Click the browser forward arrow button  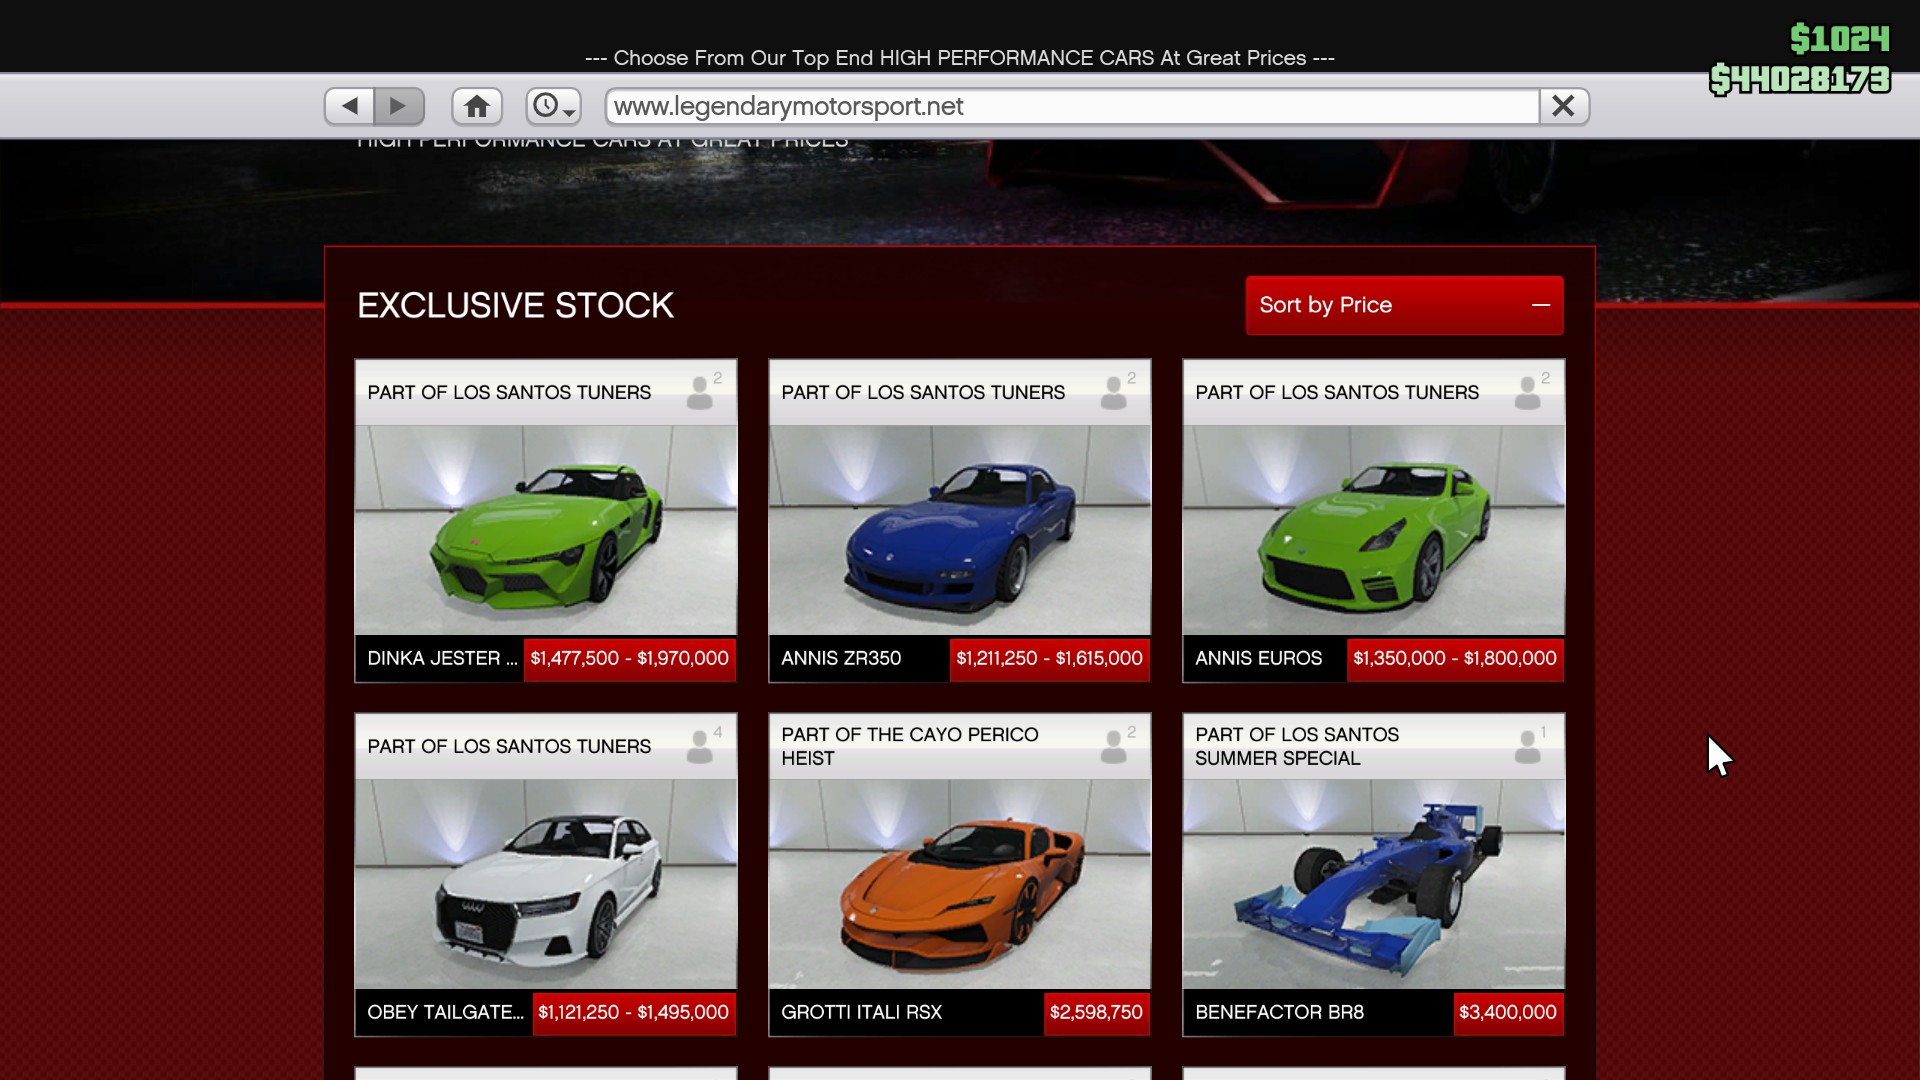pyautogui.click(x=398, y=106)
